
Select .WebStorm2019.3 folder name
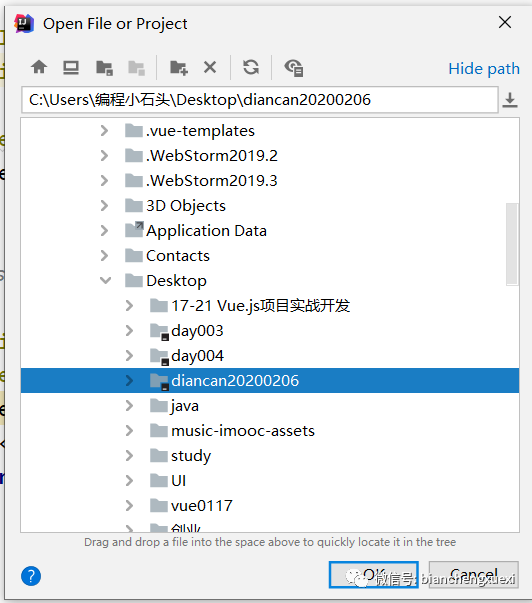pos(212,181)
